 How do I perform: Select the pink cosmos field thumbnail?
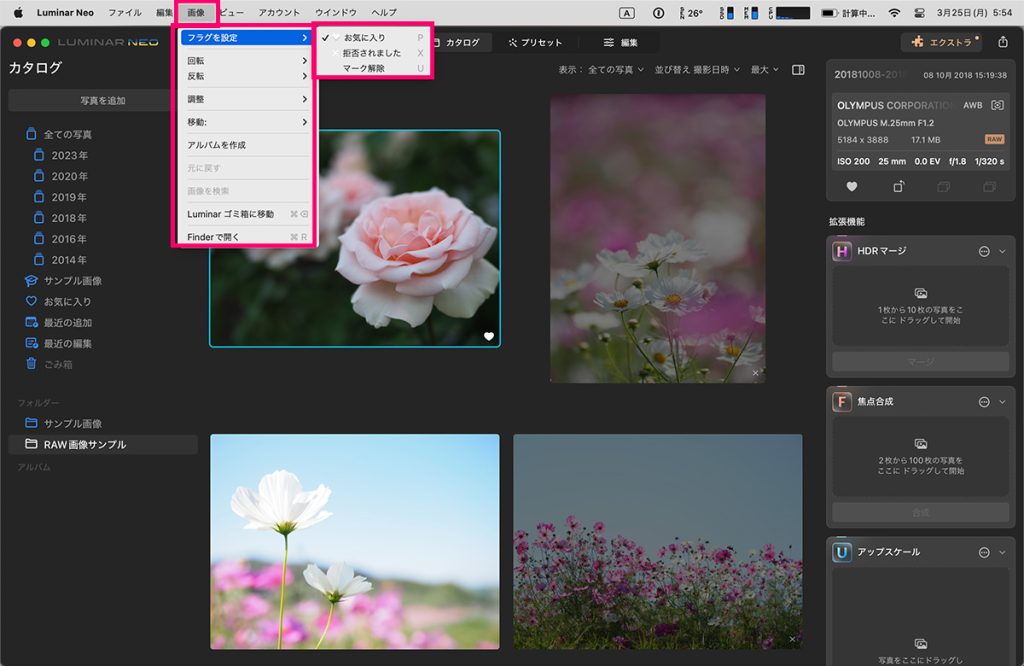[658, 541]
